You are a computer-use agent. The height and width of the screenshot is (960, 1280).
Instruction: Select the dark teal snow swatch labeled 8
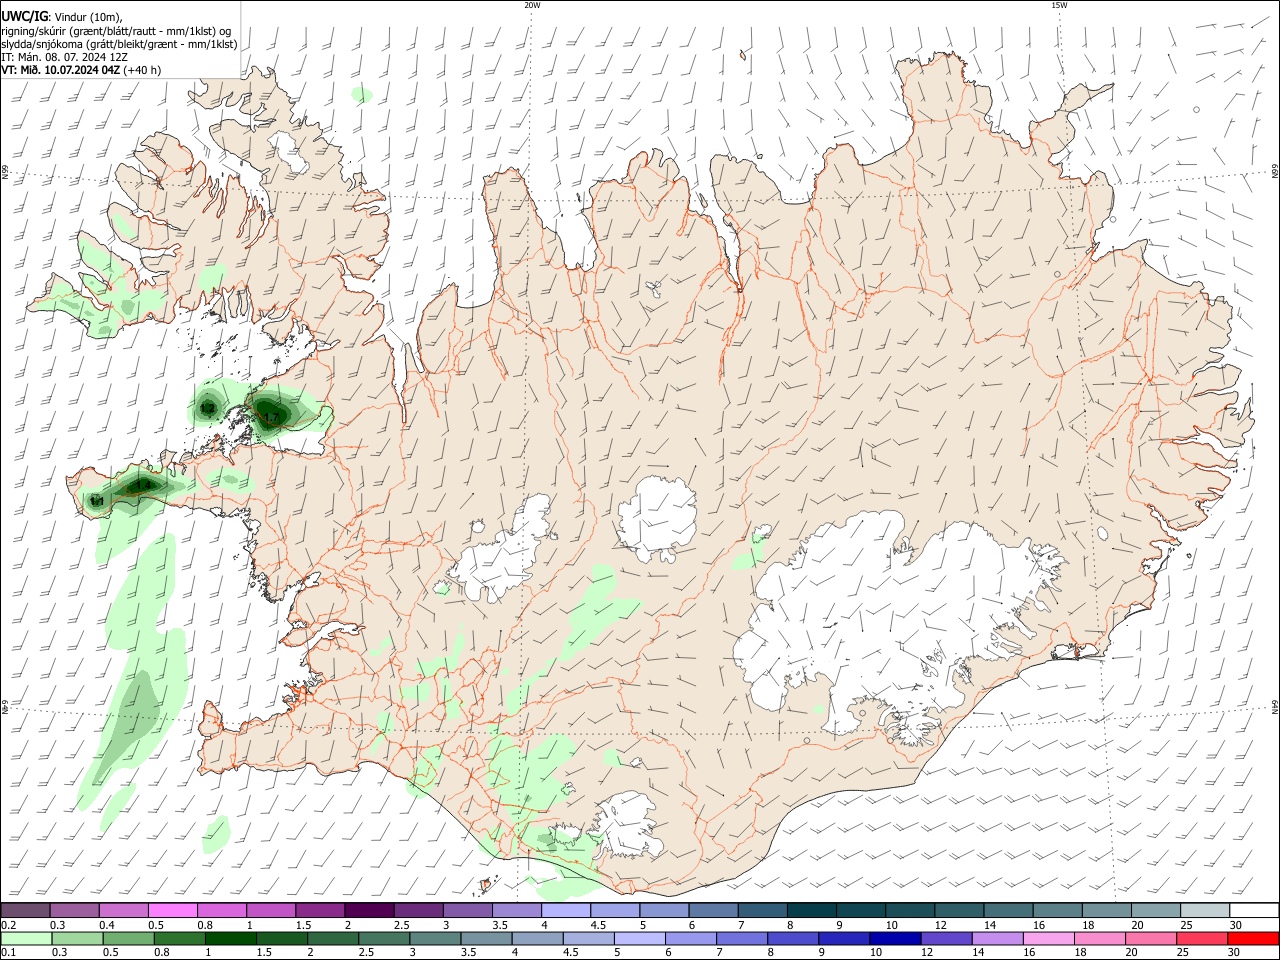(x=810, y=910)
